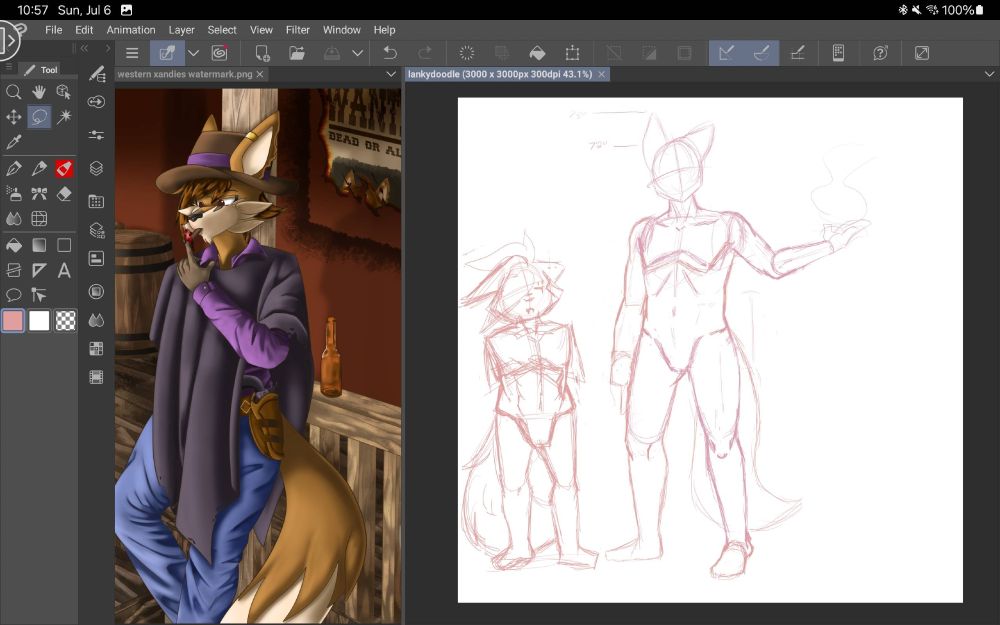This screenshot has height=625, width=1000.
Task: Select the Eyedropper tool
Action: point(13,141)
